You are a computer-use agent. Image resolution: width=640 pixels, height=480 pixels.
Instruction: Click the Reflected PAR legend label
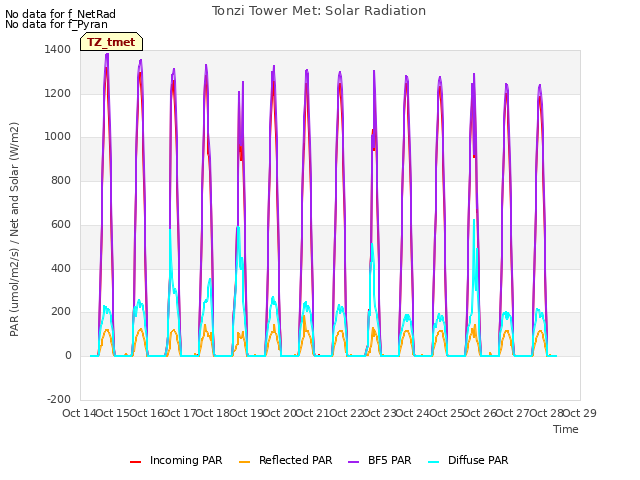pyautogui.click(x=296, y=460)
